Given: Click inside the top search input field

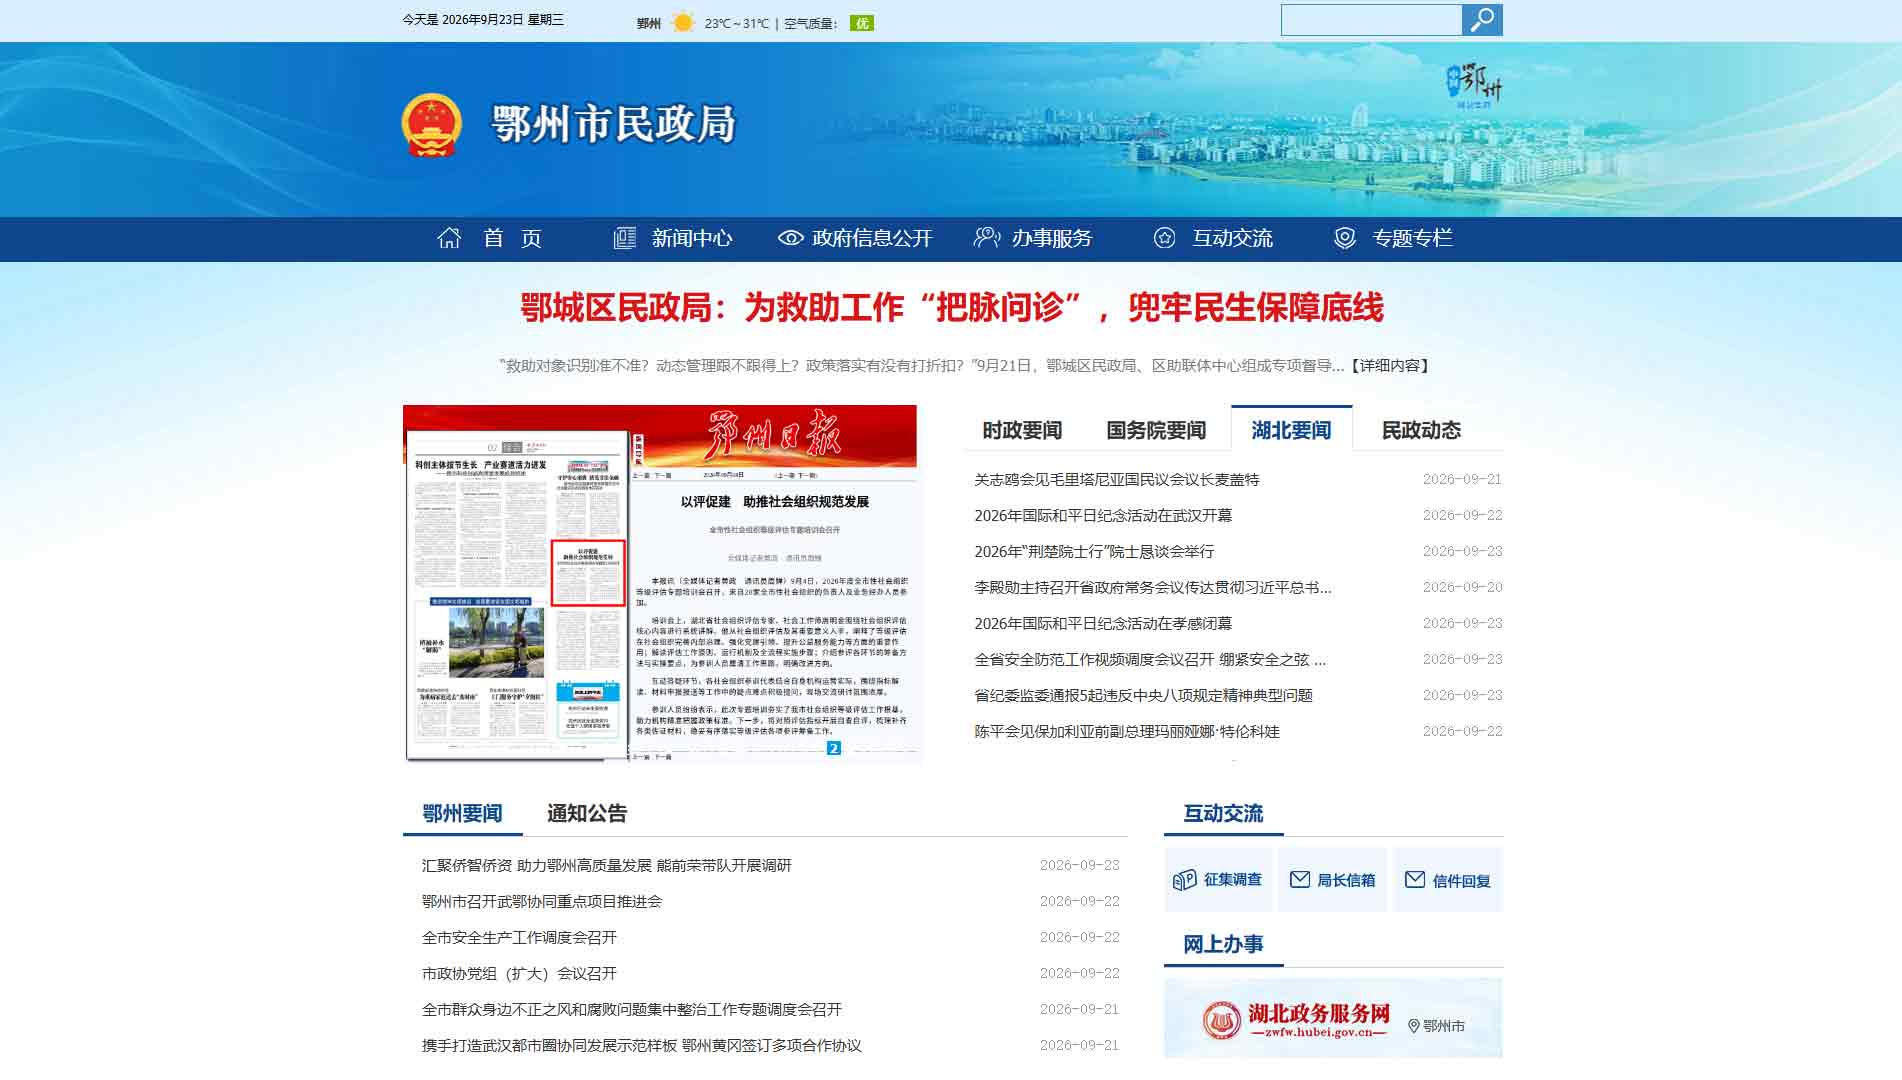Looking at the screenshot, I should pos(1371,20).
